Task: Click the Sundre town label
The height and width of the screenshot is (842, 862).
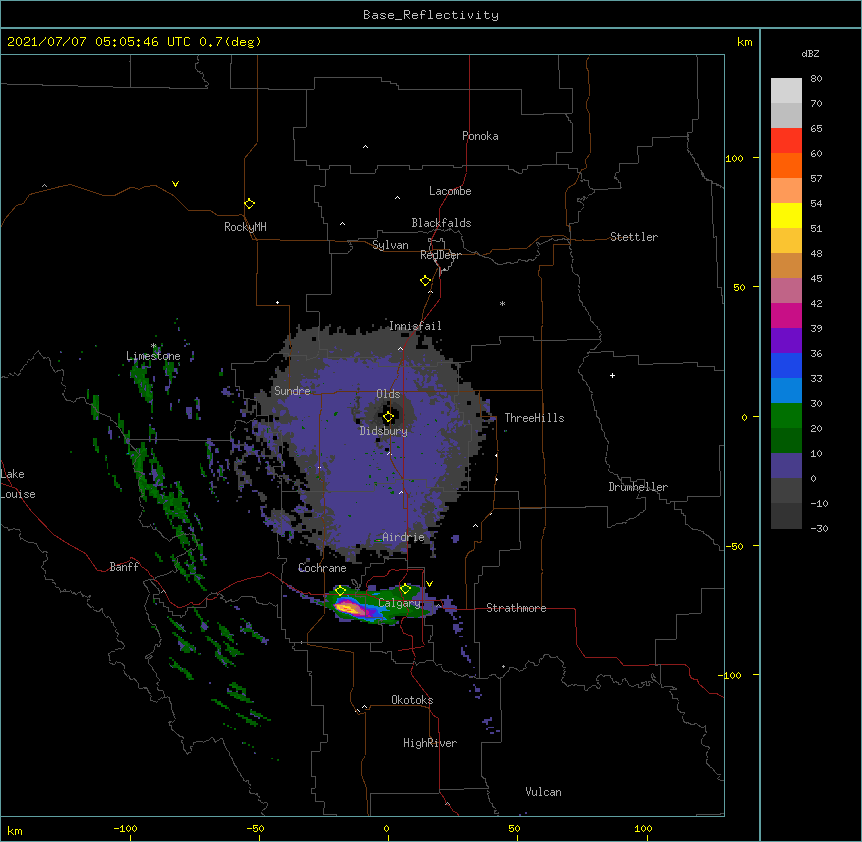Action: click(x=292, y=391)
